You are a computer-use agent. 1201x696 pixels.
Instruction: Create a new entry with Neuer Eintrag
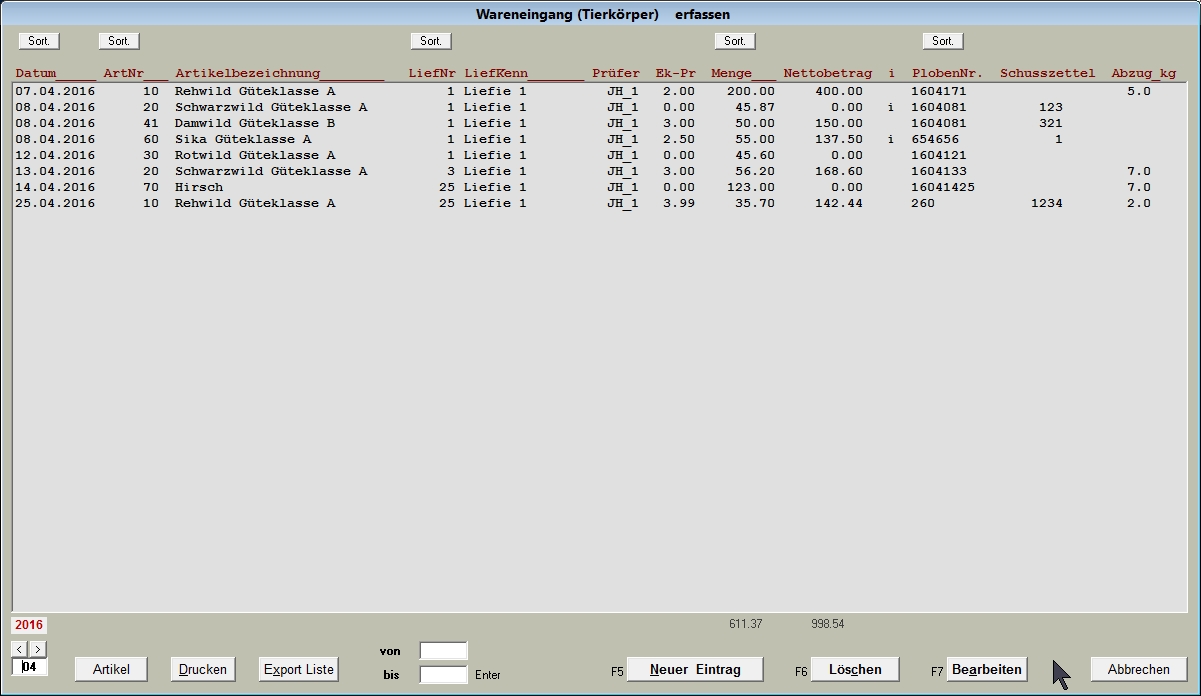[695, 669]
